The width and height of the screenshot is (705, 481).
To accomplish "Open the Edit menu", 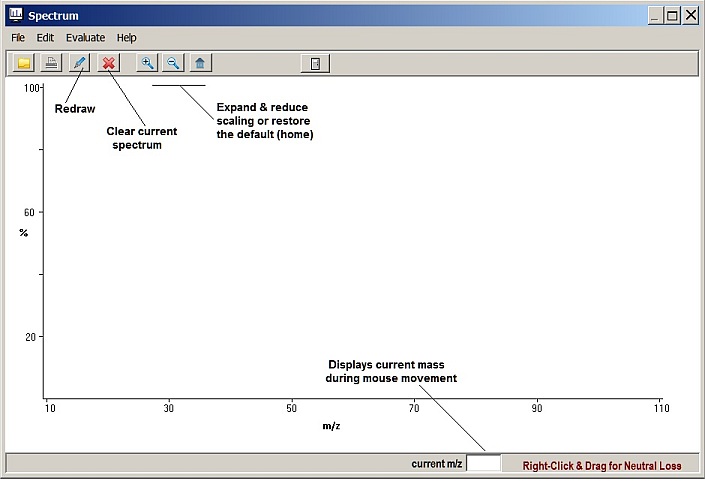I will coord(45,37).
